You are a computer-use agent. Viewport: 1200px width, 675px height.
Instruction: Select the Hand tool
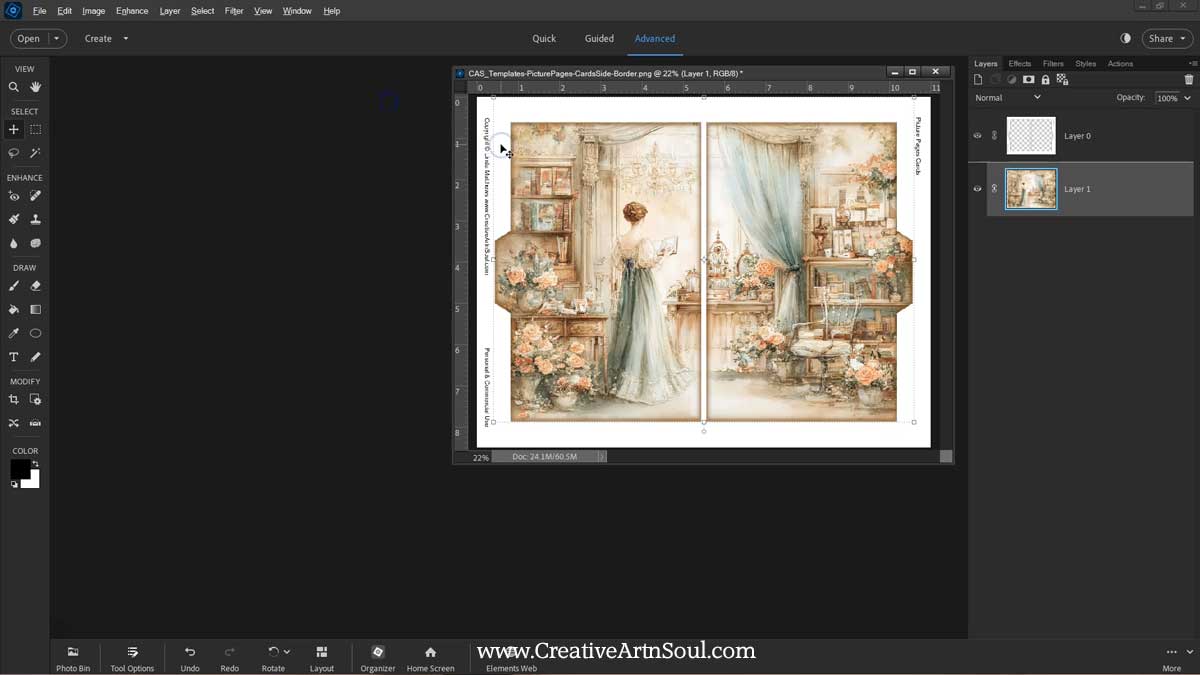click(36, 87)
